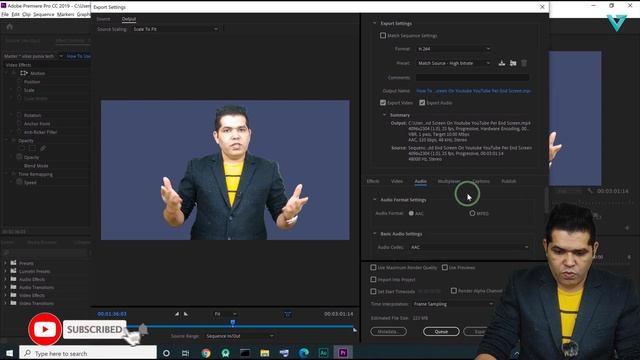Click the Audio Transitions folder icon

(x=13, y=287)
